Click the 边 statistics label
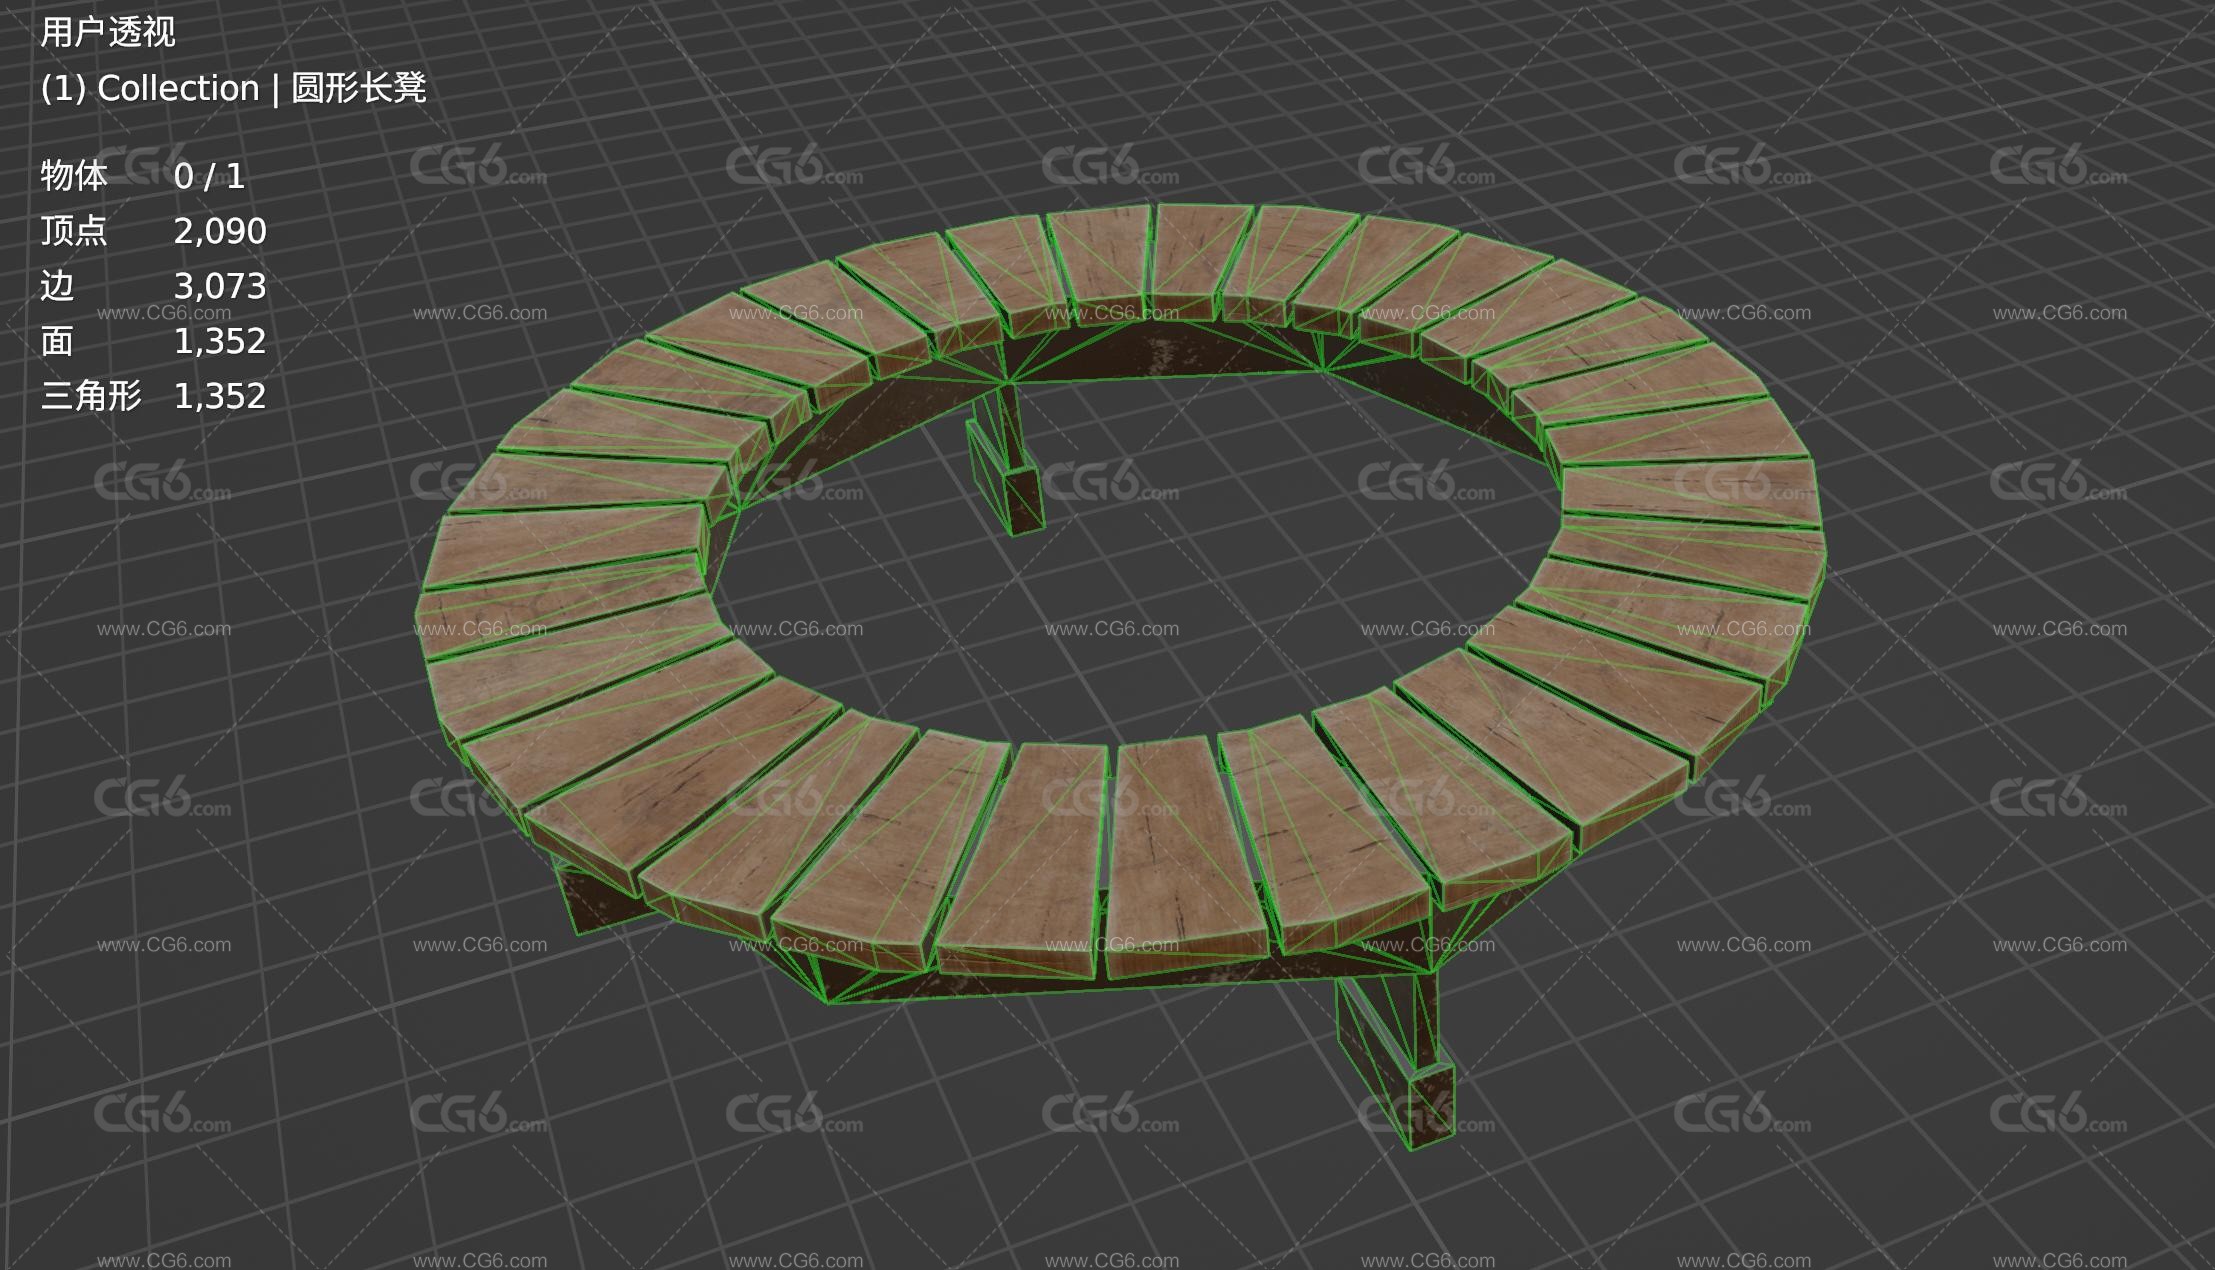 [57, 286]
